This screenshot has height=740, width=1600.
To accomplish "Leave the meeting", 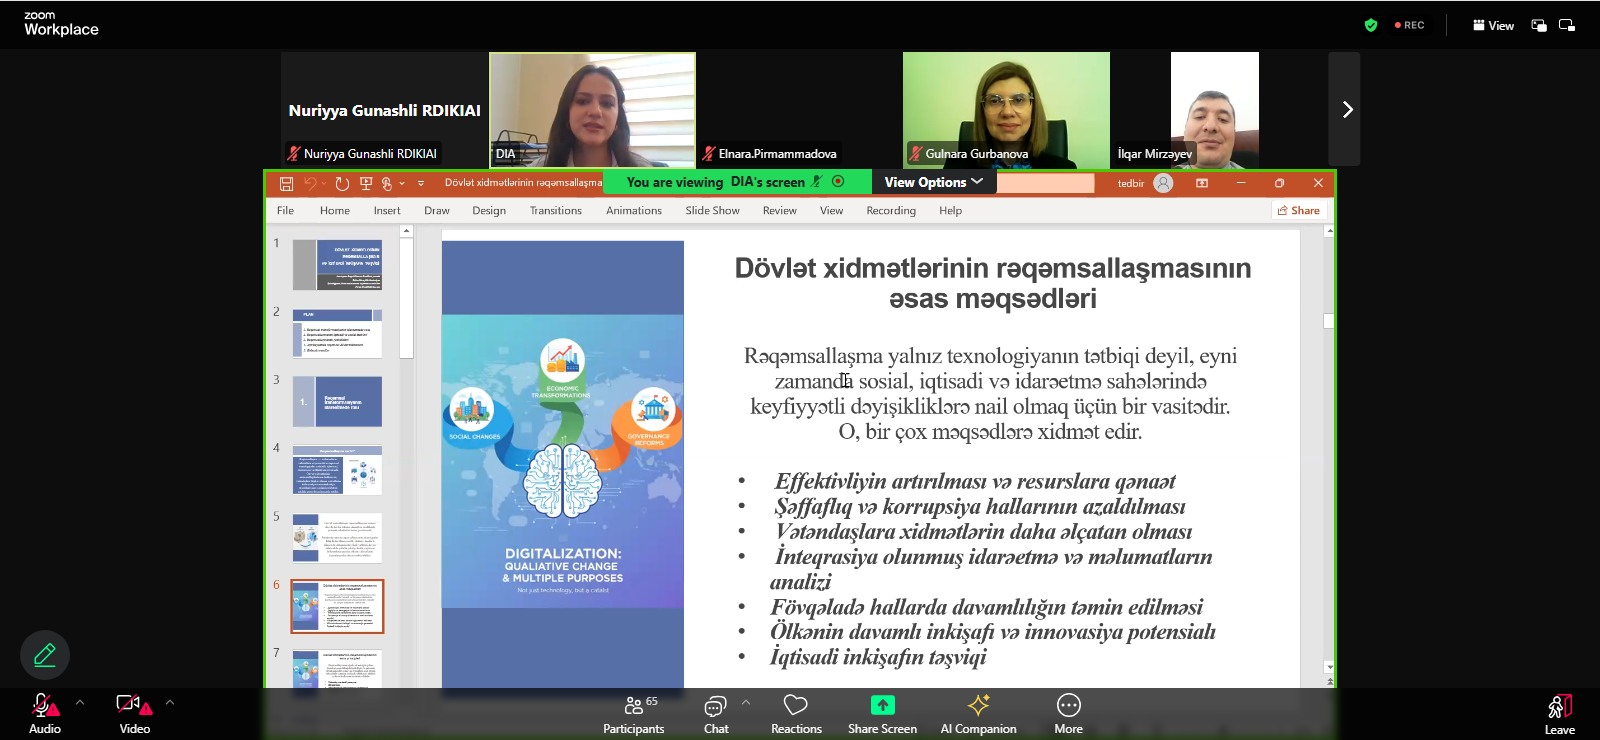I will (x=1559, y=714).
